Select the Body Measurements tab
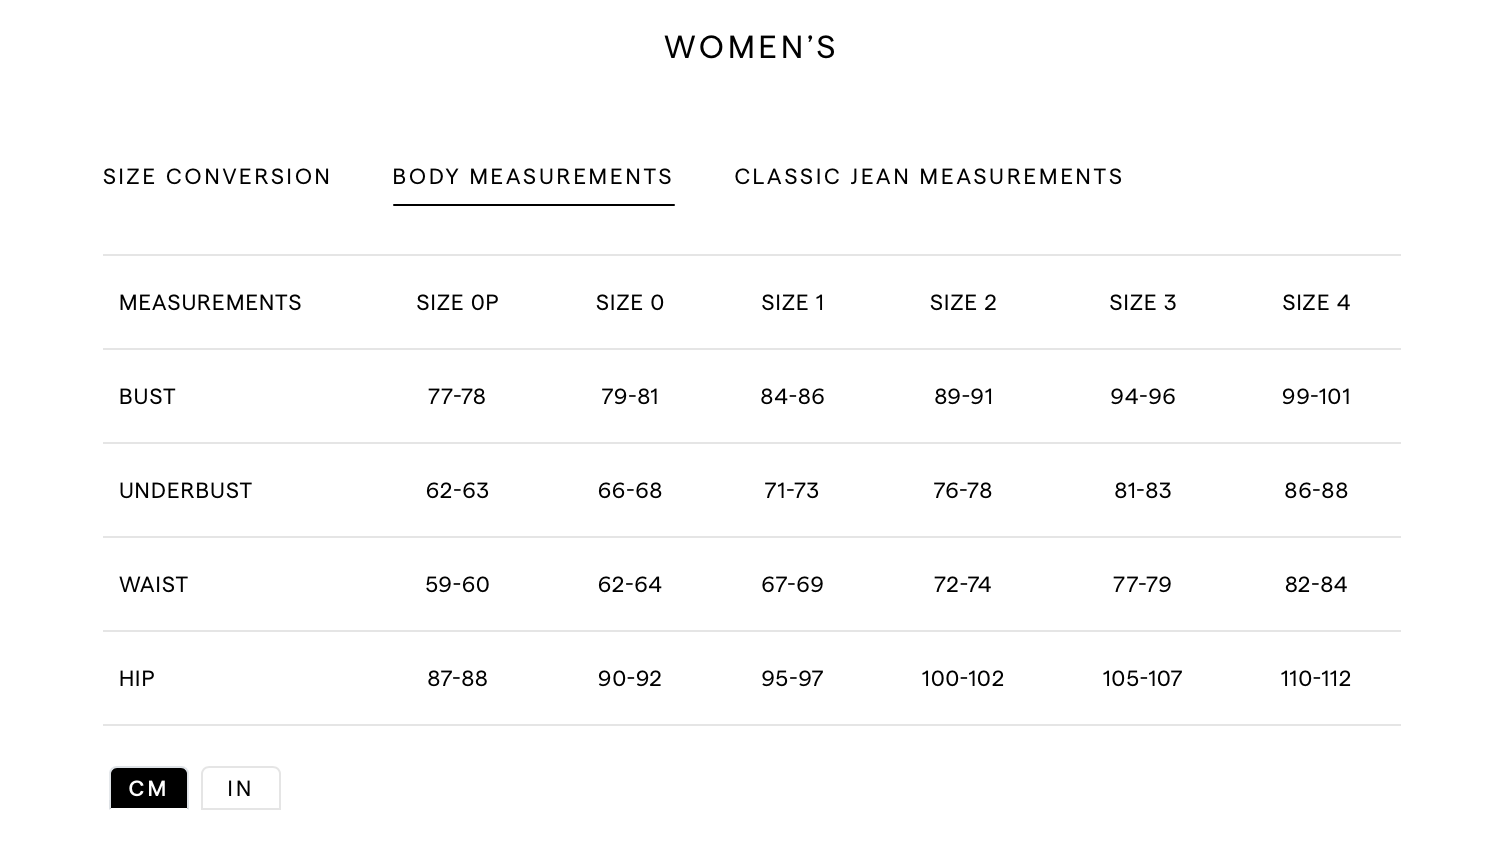This screenshot has height=852, width=1490. click(x=533, y=177)
